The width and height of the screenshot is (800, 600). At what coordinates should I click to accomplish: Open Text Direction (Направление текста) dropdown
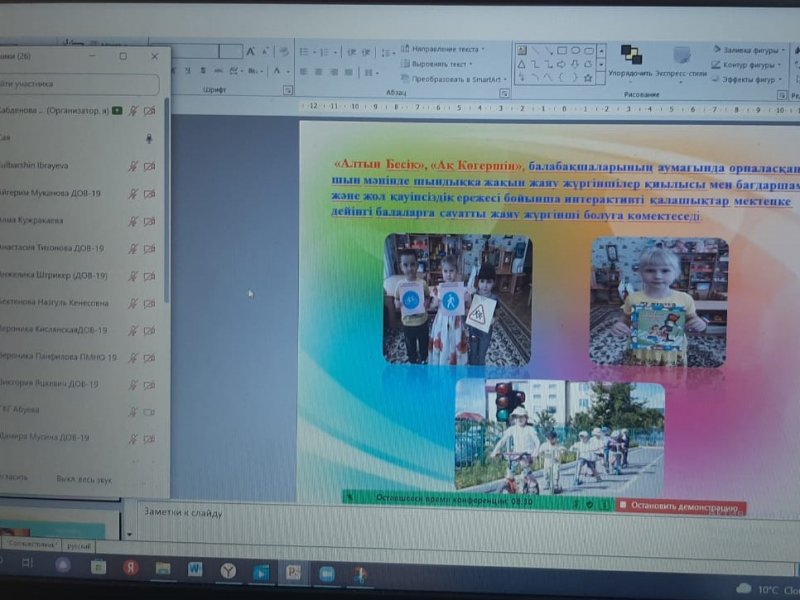[x=444, y=48]
